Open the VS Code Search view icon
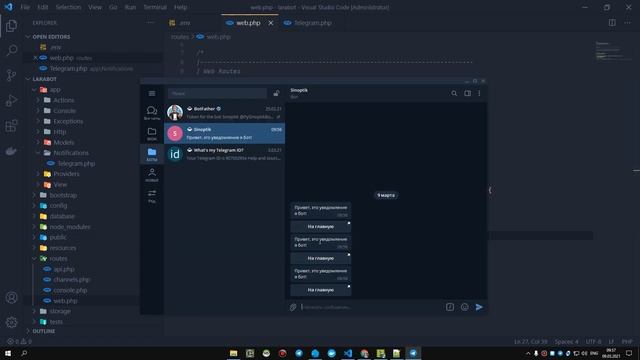This screenshot has width=640, height=360. pos(11,50)
